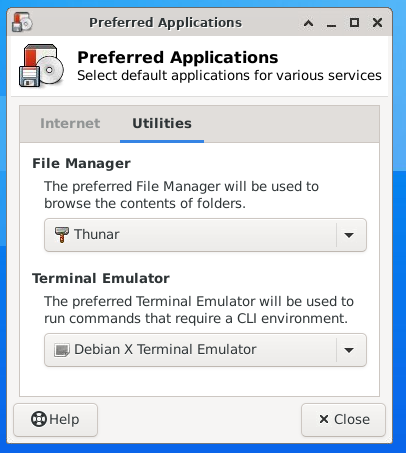Screen dimensions: 406x453
Task: Minimize the Preferred Applications window
Action: (331, 23)
